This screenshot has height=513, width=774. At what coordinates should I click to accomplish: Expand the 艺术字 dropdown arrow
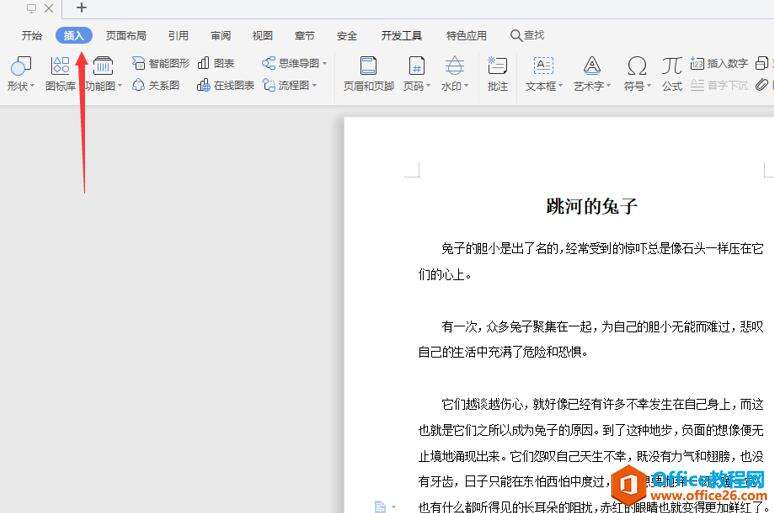609,86
